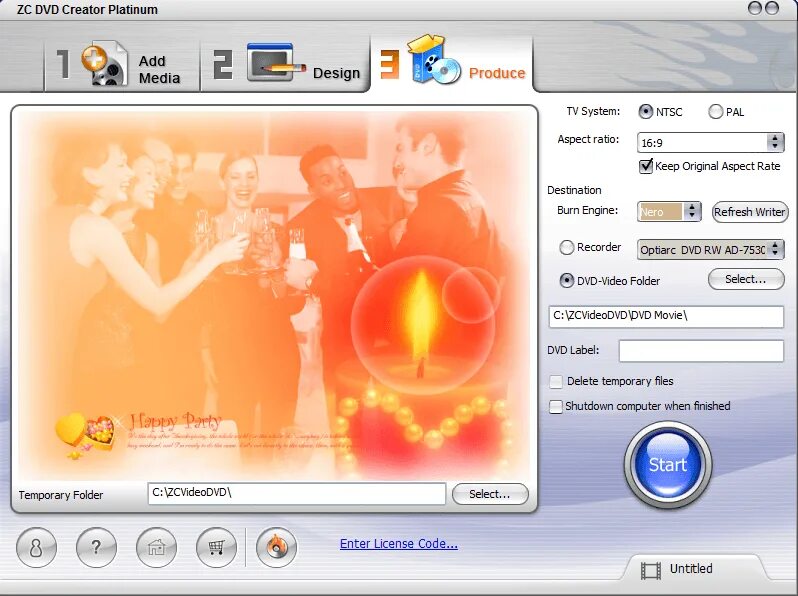Click the Produce DVD box icon

tap(434, 60)
